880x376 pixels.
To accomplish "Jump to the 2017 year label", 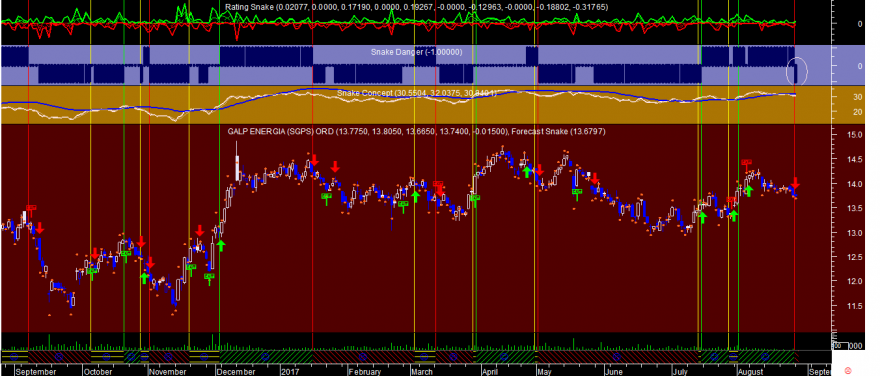I will 291,372.
